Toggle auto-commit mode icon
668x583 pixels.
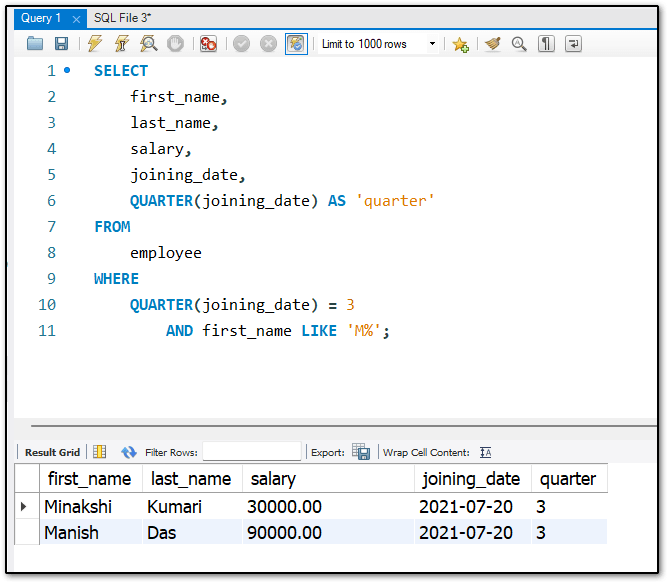[x=296, y=43]
